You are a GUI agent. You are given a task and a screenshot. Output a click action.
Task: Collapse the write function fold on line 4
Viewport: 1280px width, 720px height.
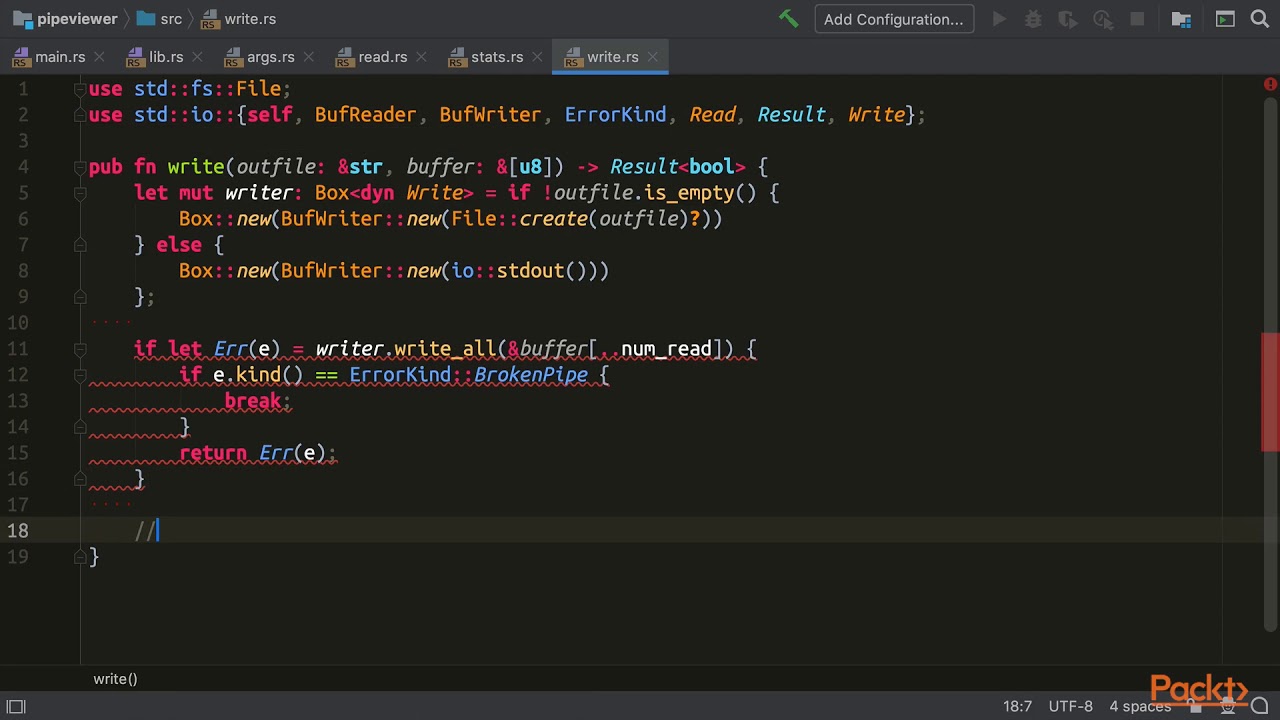[80, 167]
